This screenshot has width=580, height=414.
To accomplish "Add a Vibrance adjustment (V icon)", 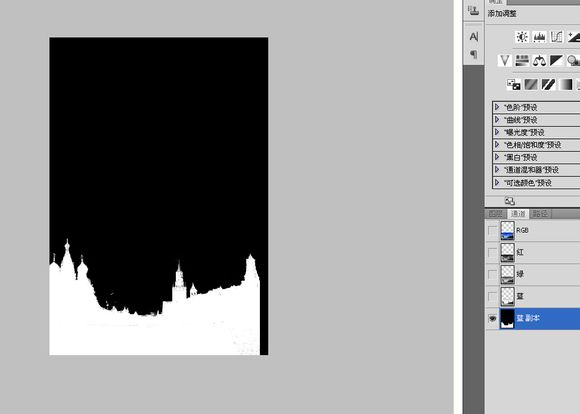I will point(505,60).
